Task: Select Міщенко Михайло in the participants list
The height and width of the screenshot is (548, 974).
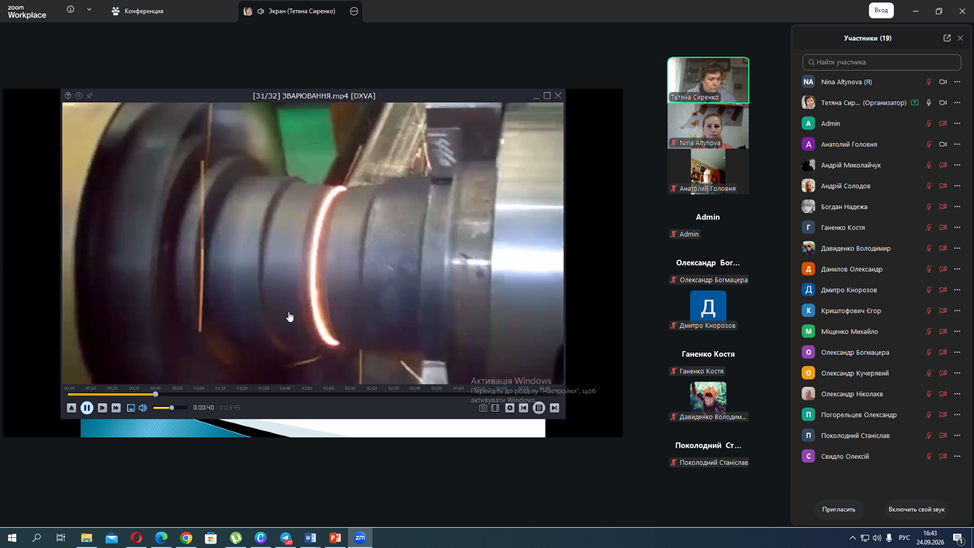Action: (x=881, y=332)
